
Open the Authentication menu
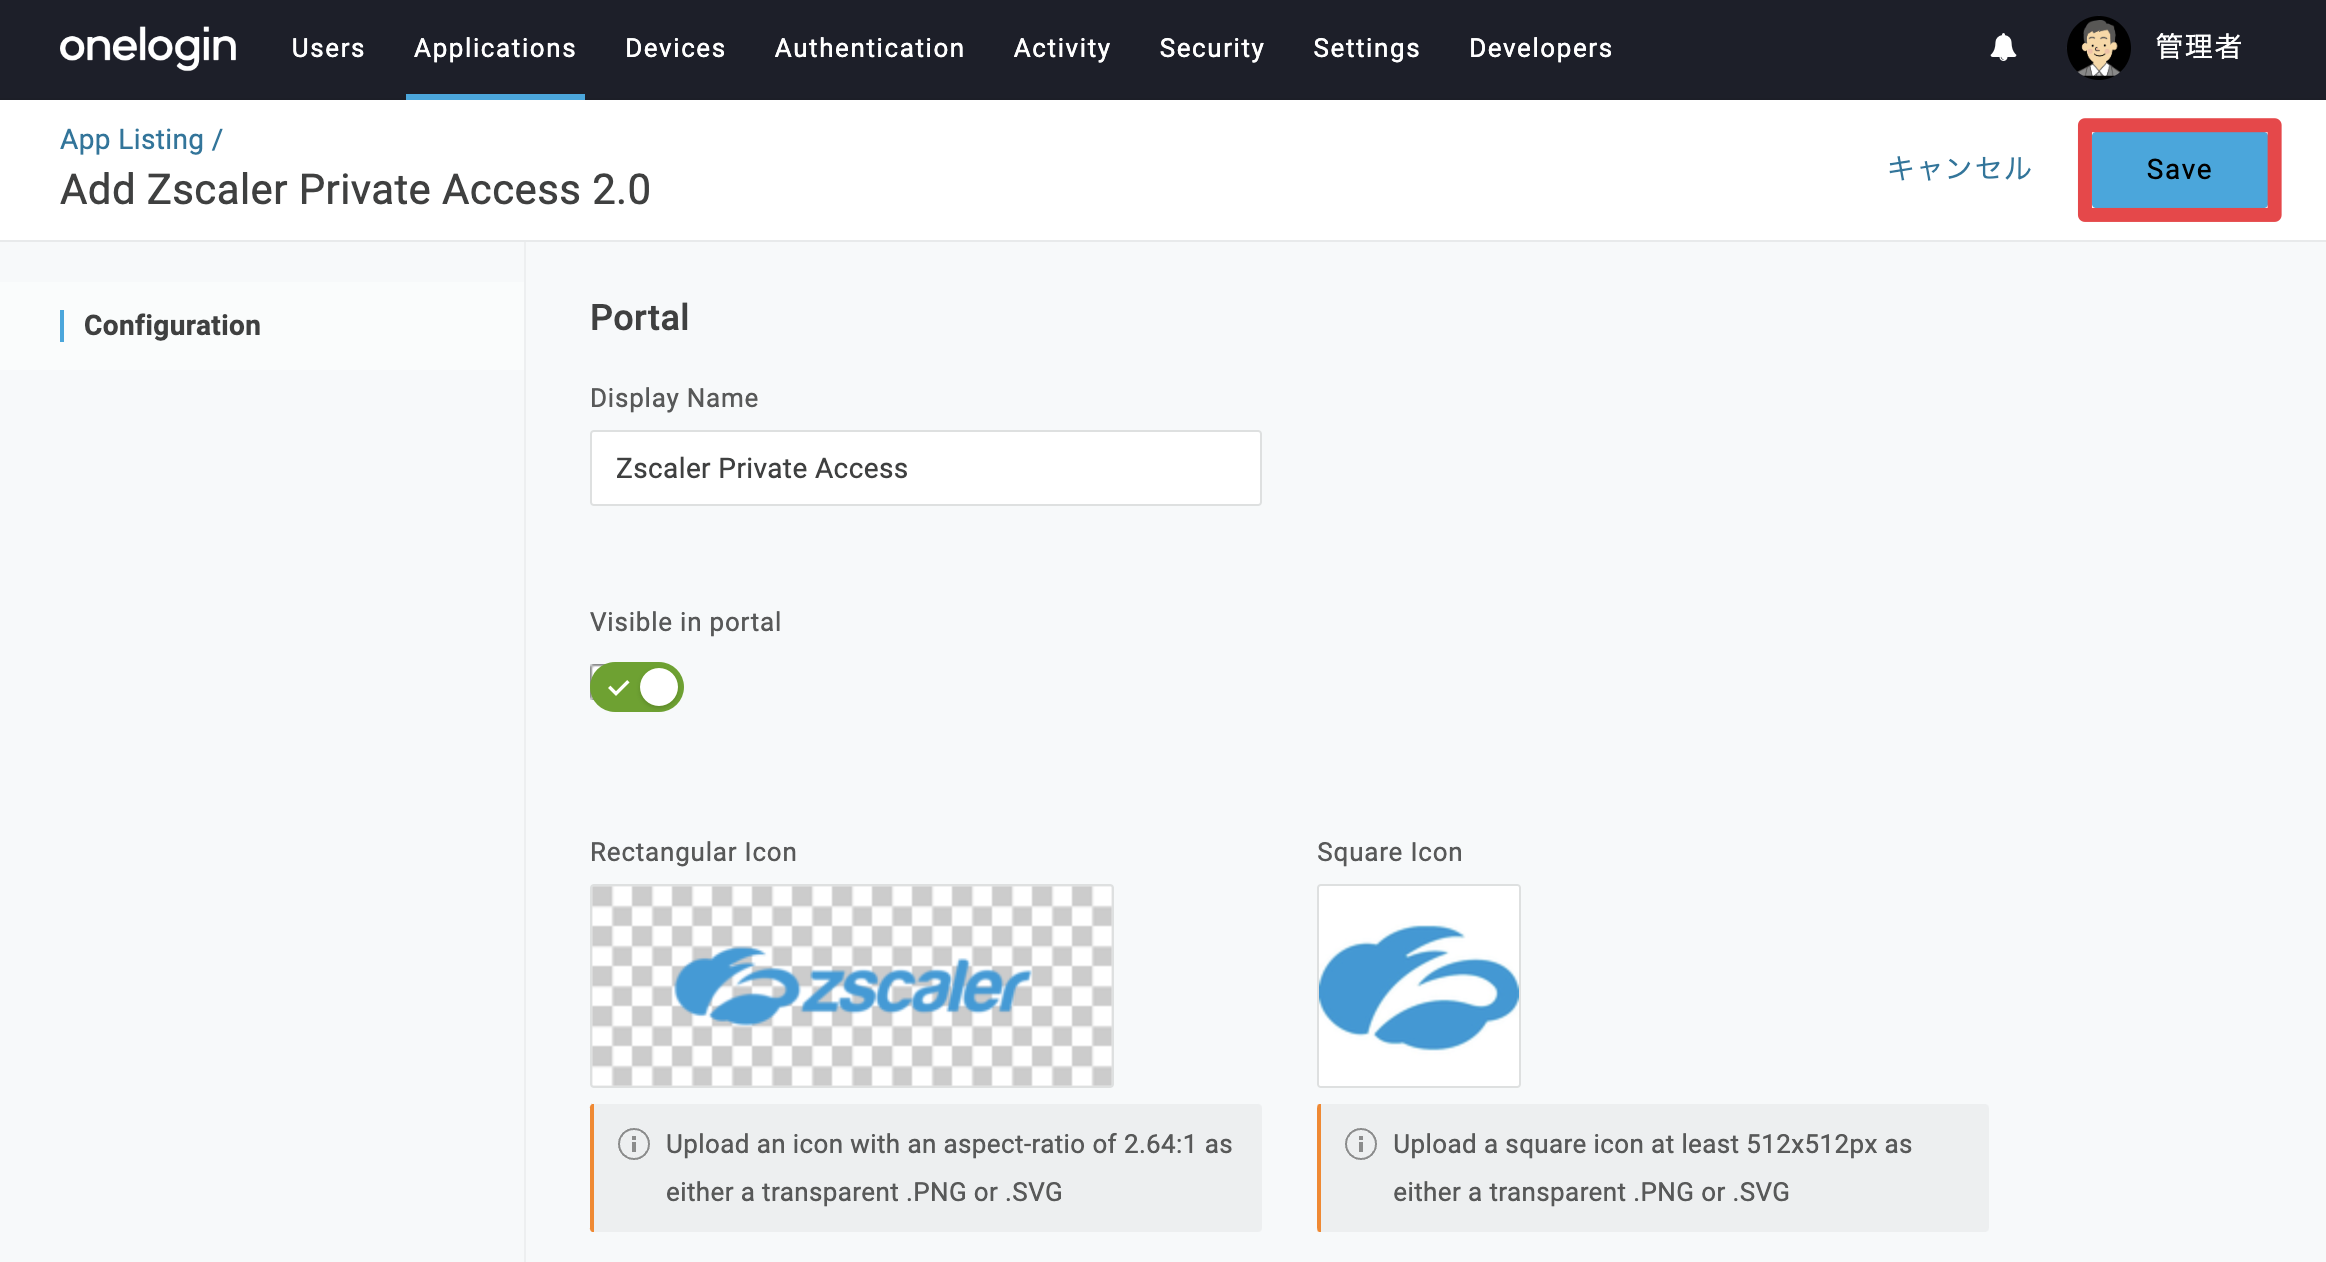point(870,48)
